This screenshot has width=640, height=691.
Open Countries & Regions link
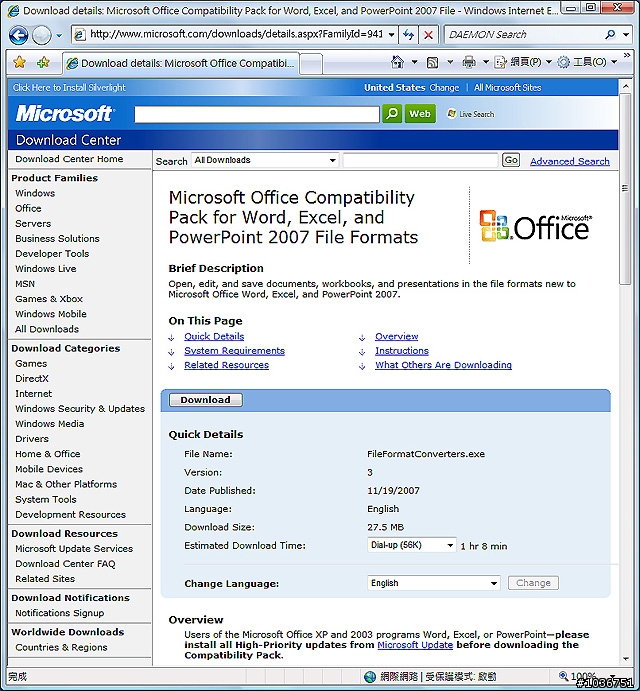[61, 647]
